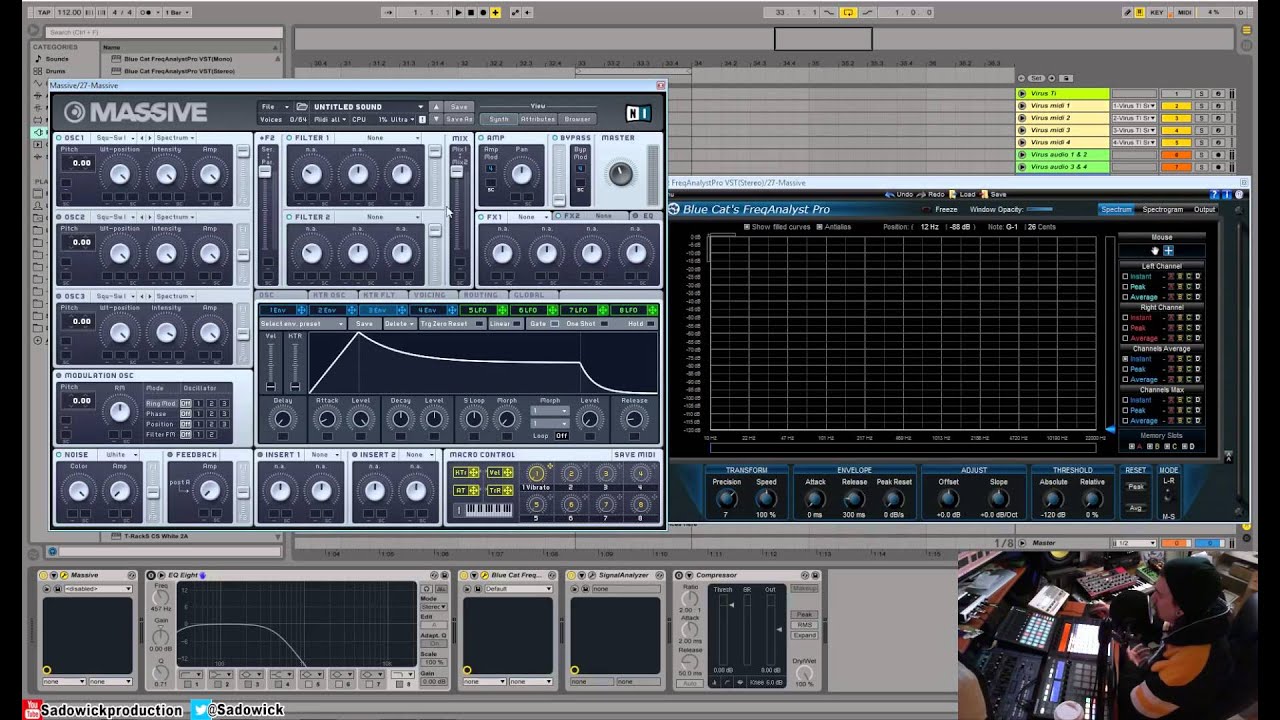This screenshot has height=720, width=1280.
Task: Click the Vel envelope slider in Massive
Action: [x=272, y=365]
